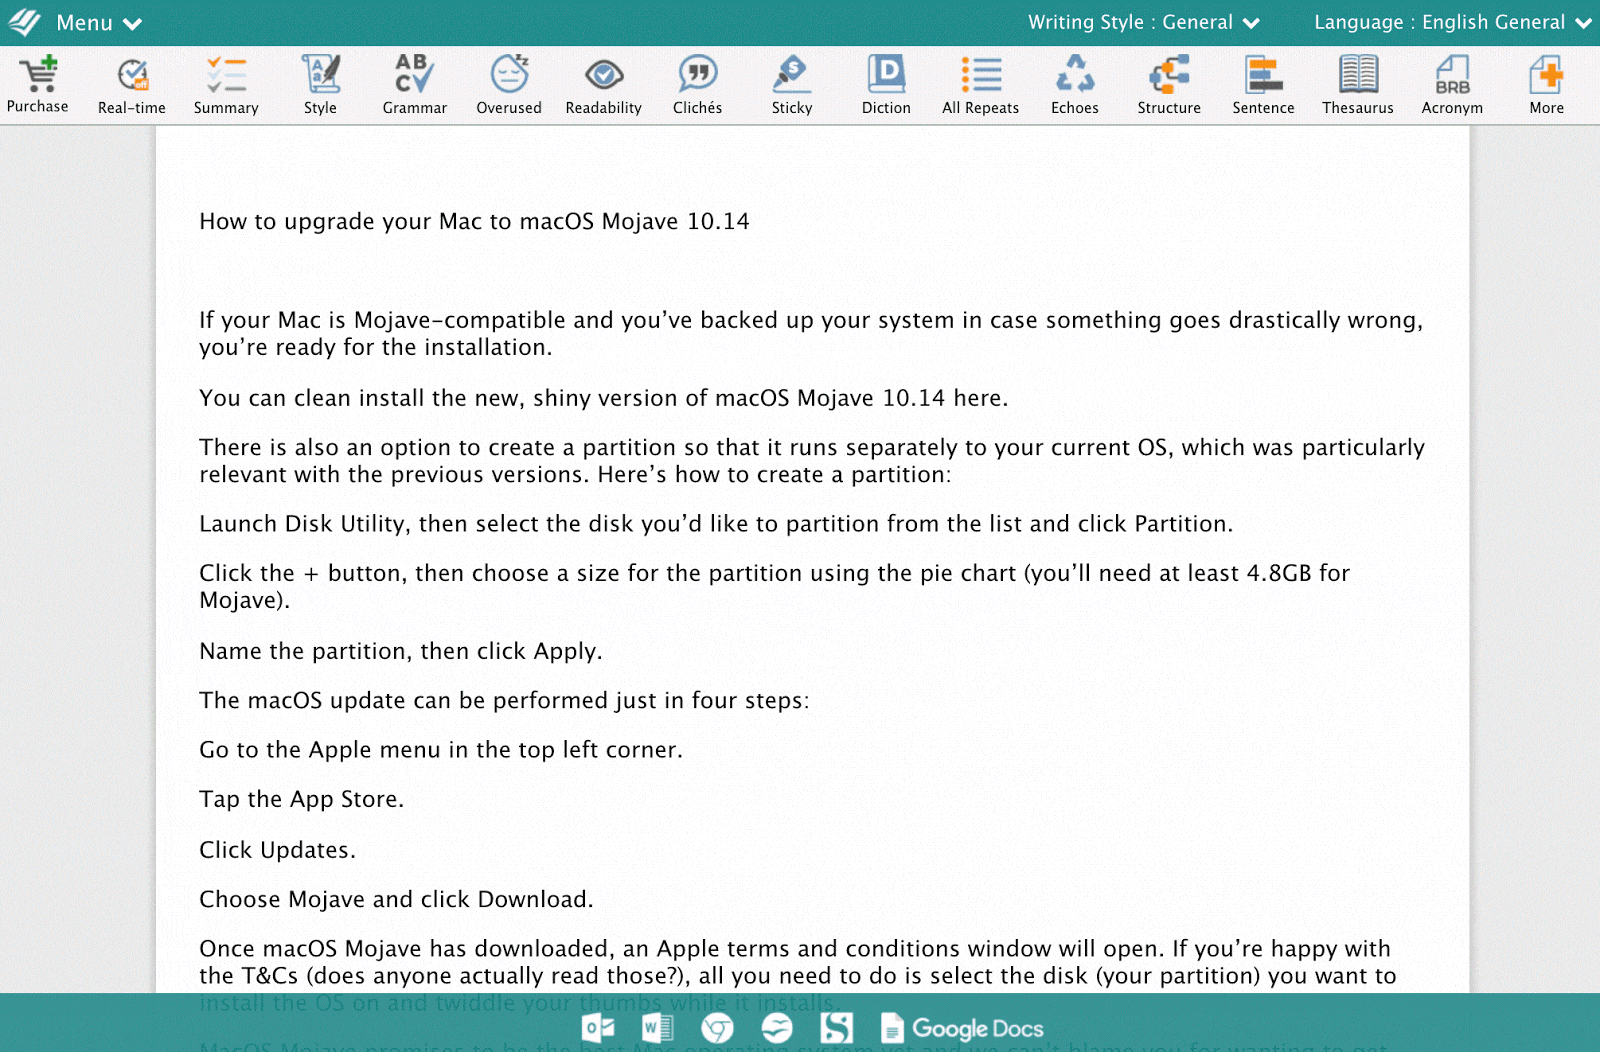Click the 'Launch Disk Utility' sentence
Screen dimensions: 1600x1052
point(716,524)
